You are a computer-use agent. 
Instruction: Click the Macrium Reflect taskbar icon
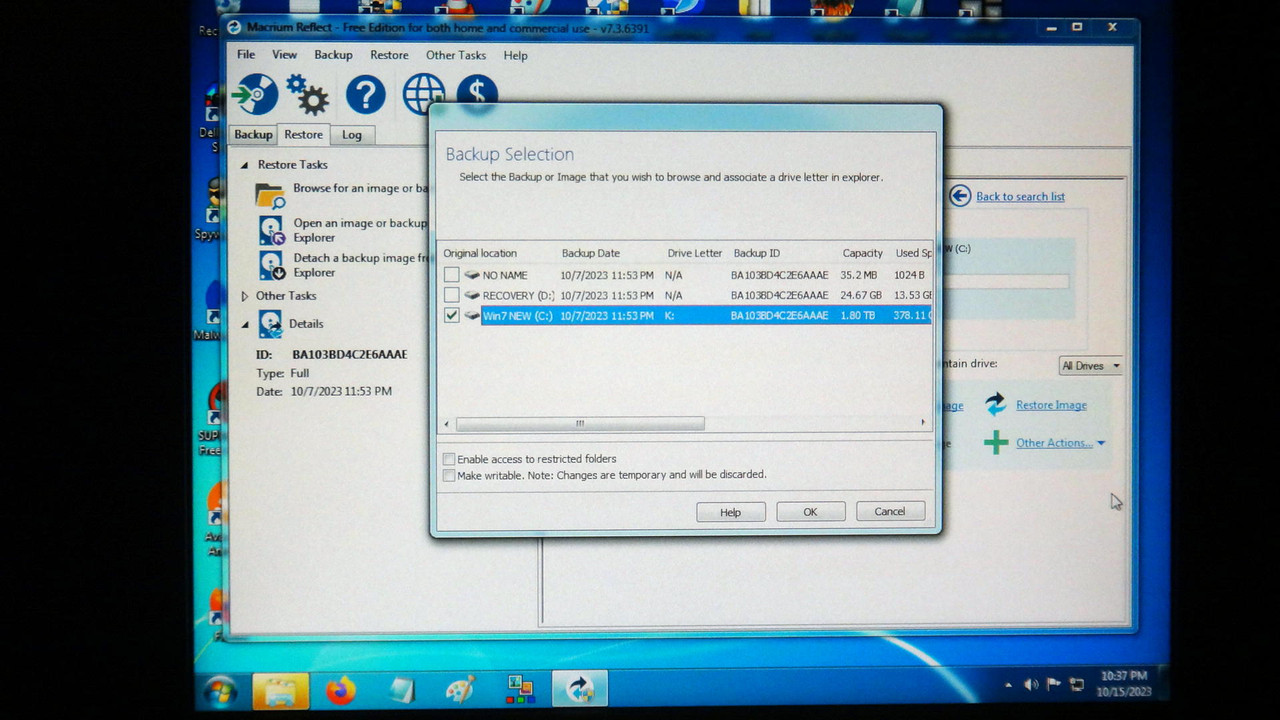pos(580,689)
